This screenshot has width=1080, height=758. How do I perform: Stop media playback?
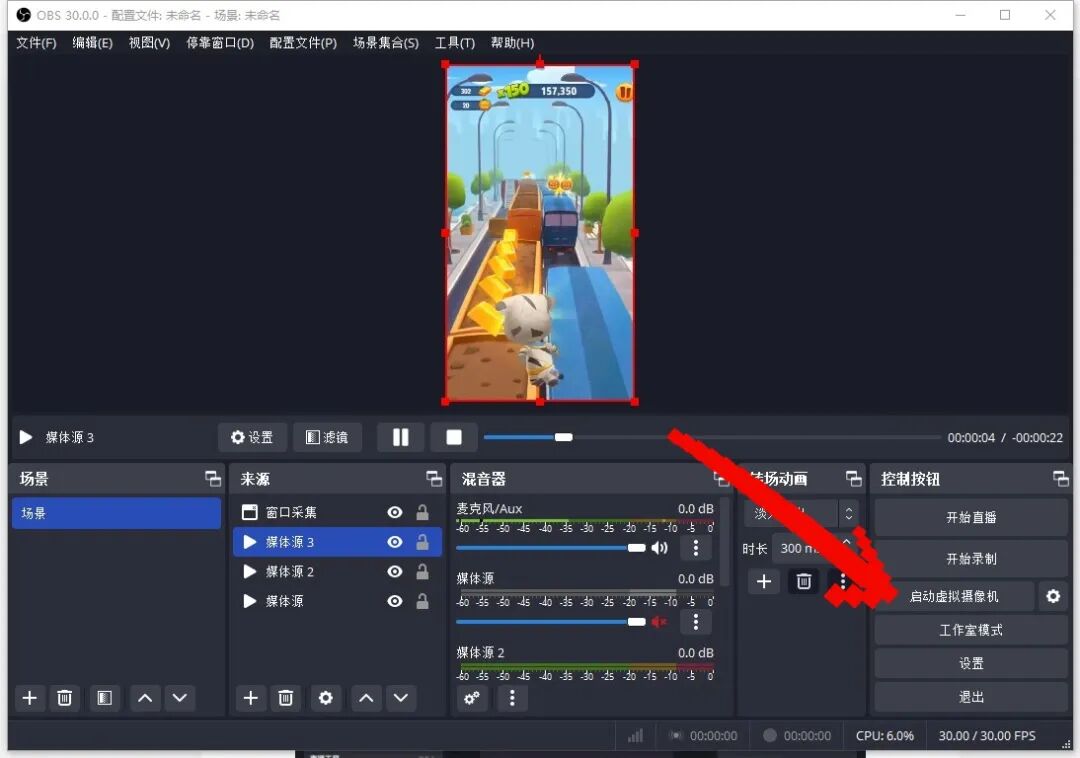[x=453, y=437]
